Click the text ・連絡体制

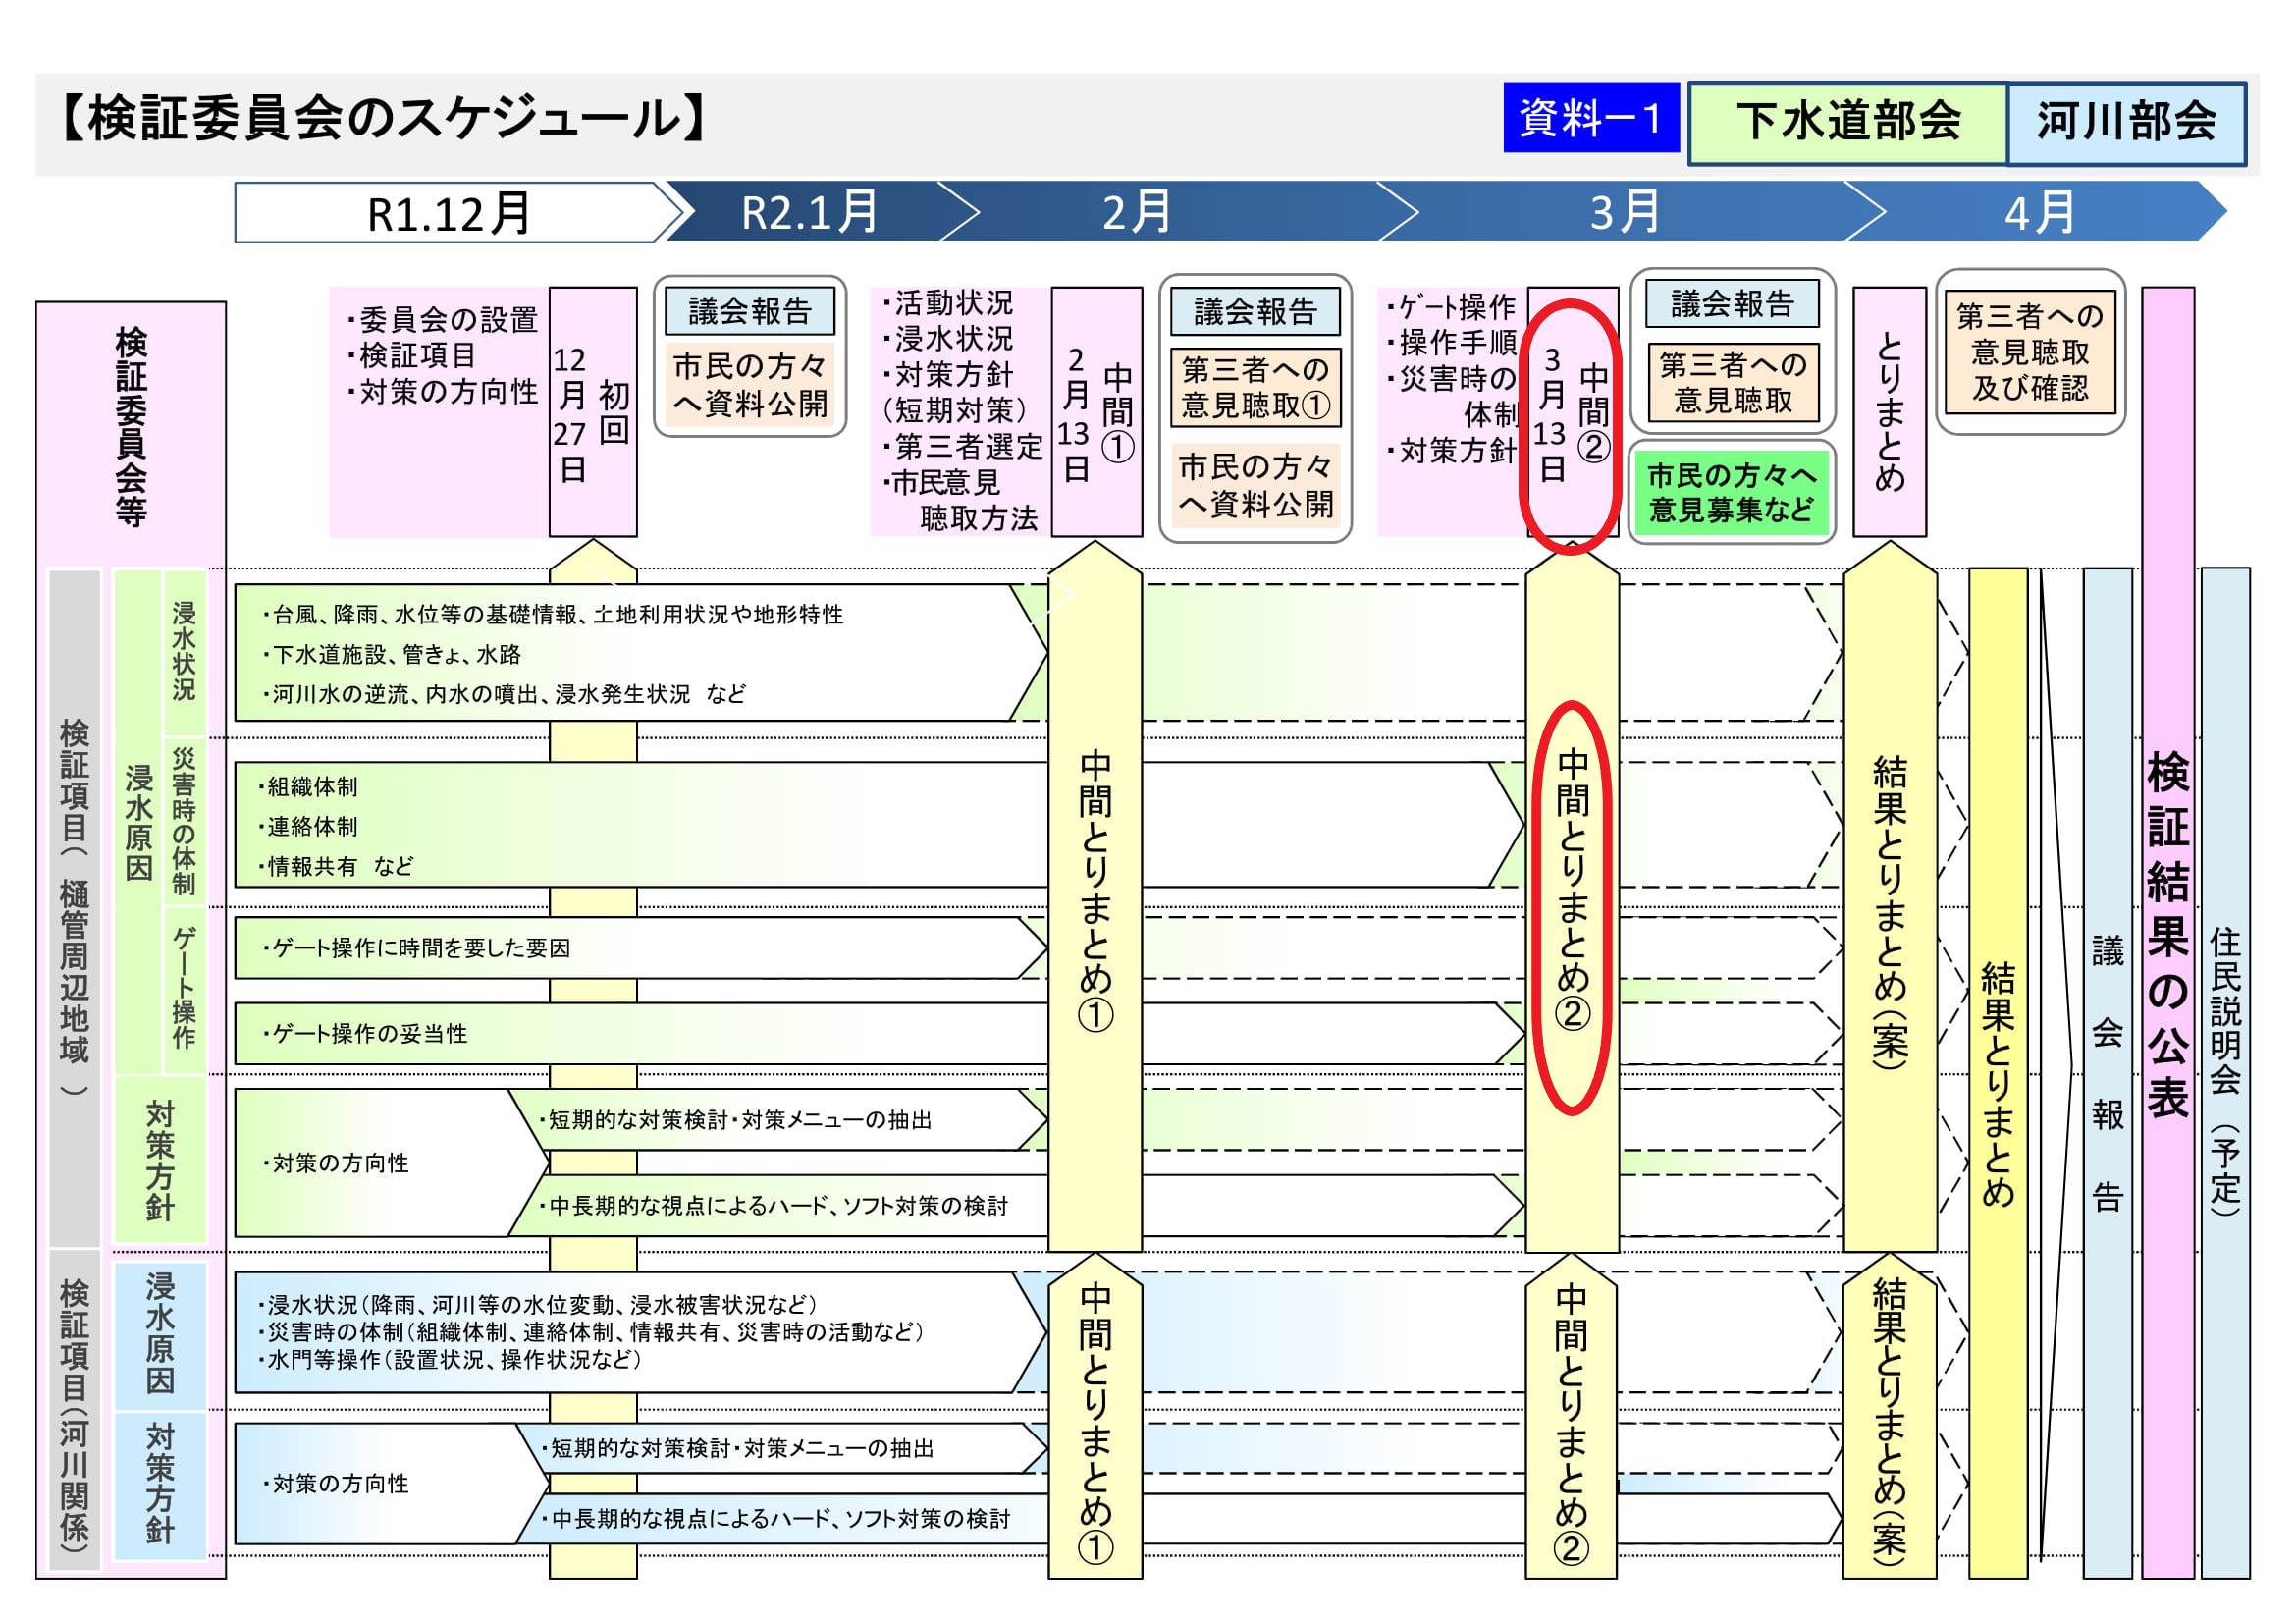tap(307, 827)
